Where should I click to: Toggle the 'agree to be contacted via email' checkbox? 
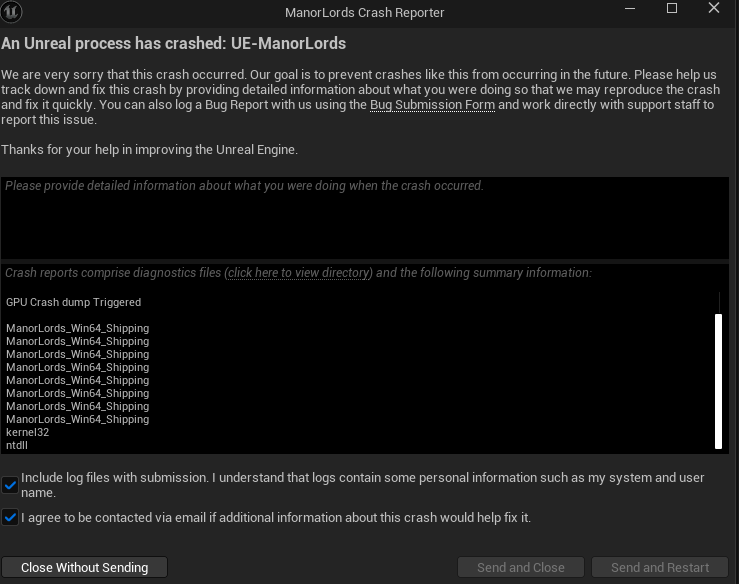point(10,518)
